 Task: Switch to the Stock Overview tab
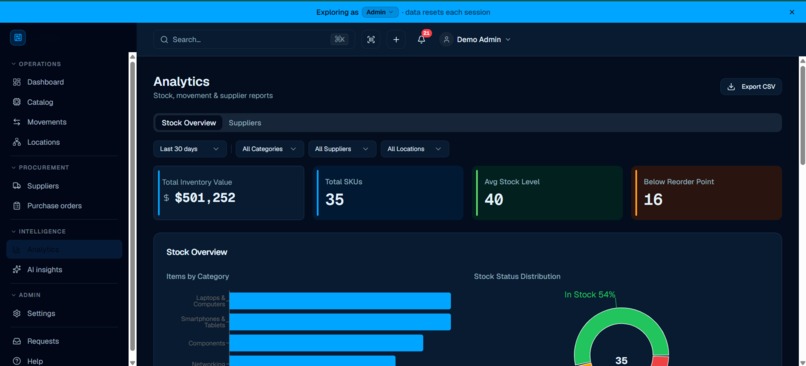click(x=189, y=123)
